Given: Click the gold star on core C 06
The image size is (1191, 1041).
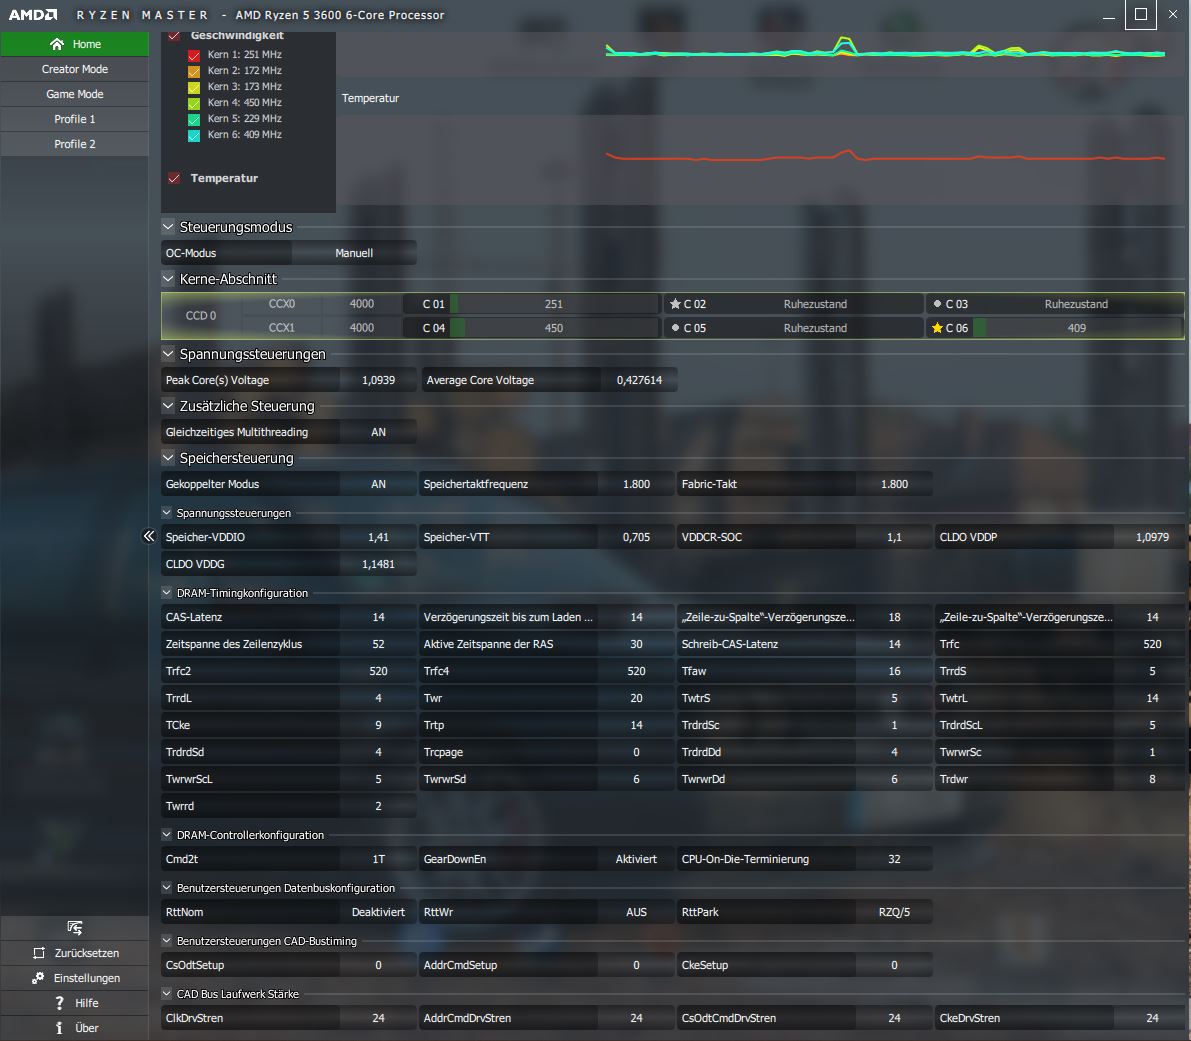Looking at the screenshot, I should [x=937, y=328].
